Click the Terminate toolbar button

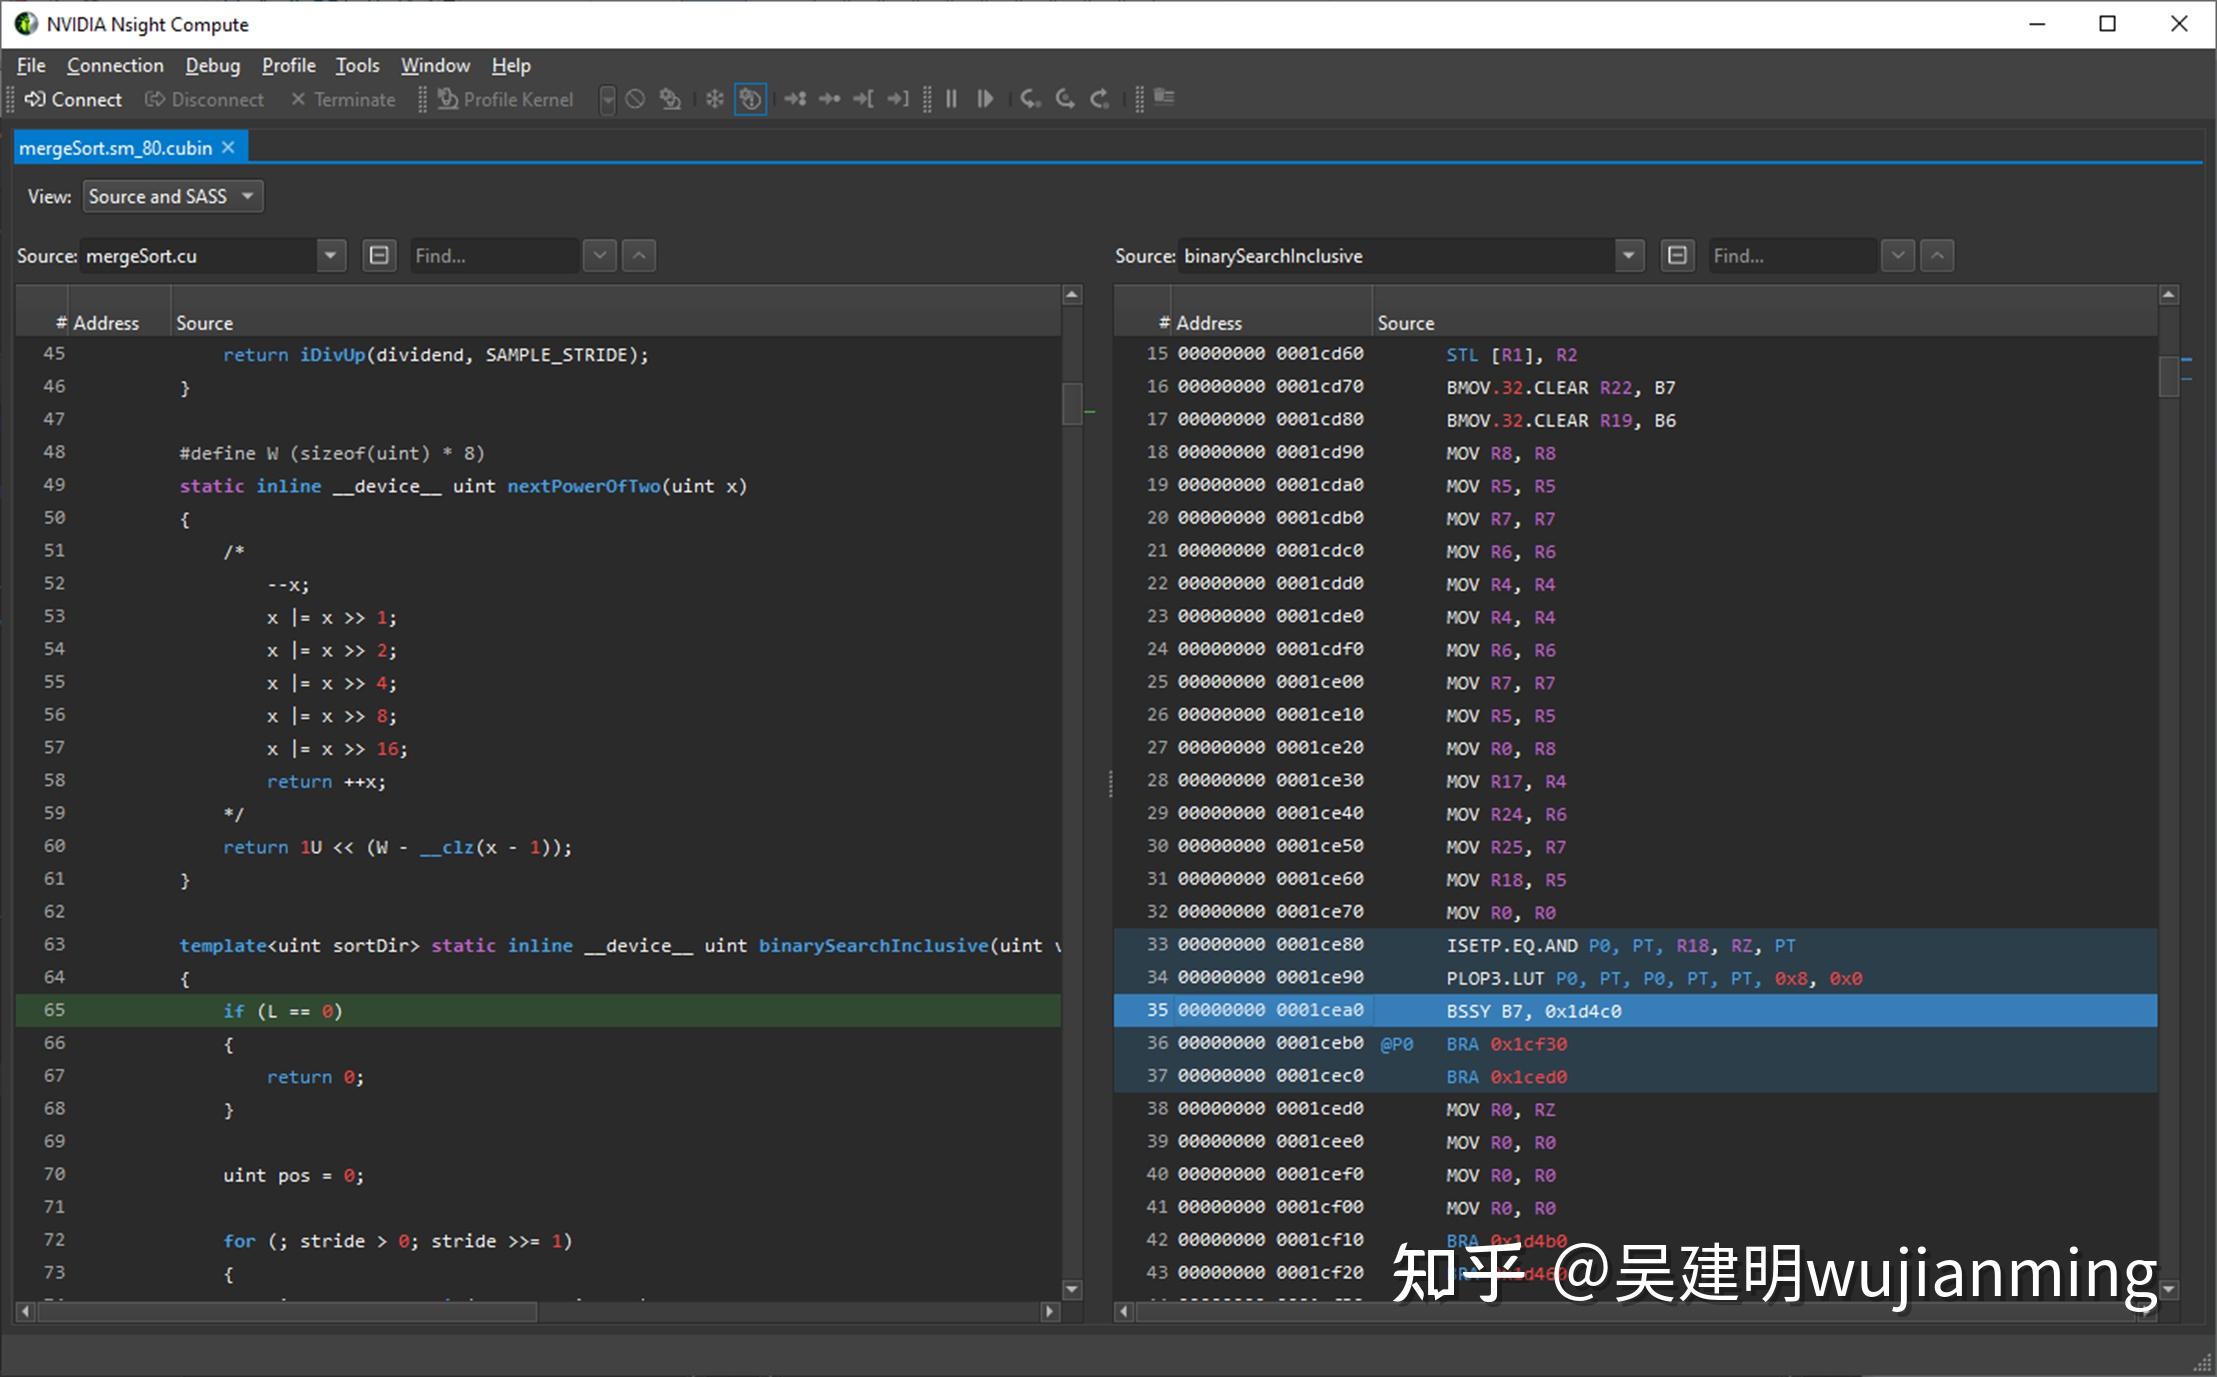click(x=343, y=99)
